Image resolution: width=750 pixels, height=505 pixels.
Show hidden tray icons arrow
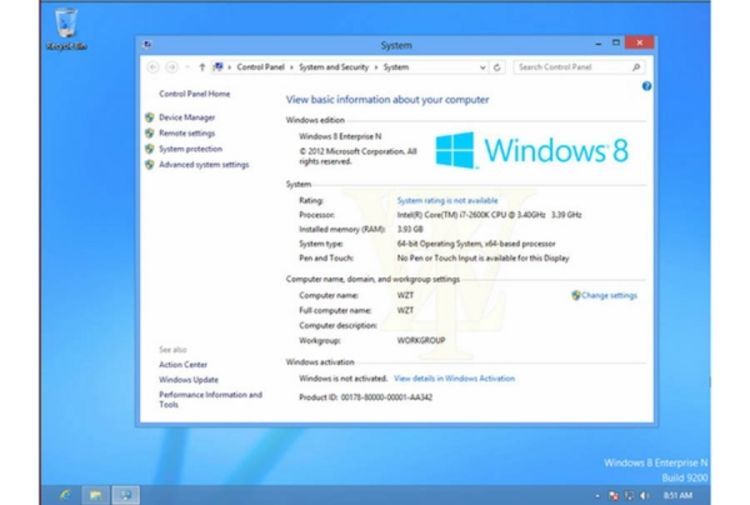(x=597, y=496)
